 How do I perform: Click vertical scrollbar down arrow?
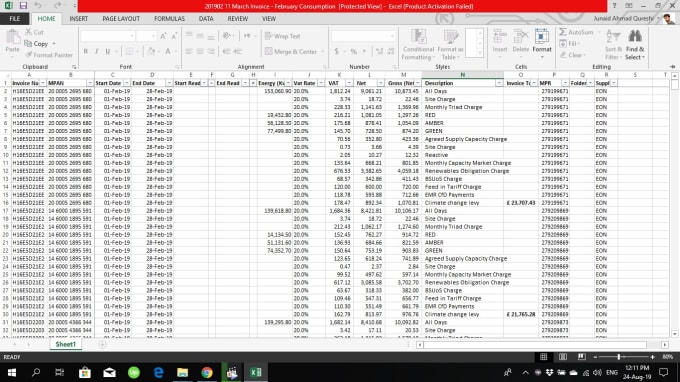(674, 334)
